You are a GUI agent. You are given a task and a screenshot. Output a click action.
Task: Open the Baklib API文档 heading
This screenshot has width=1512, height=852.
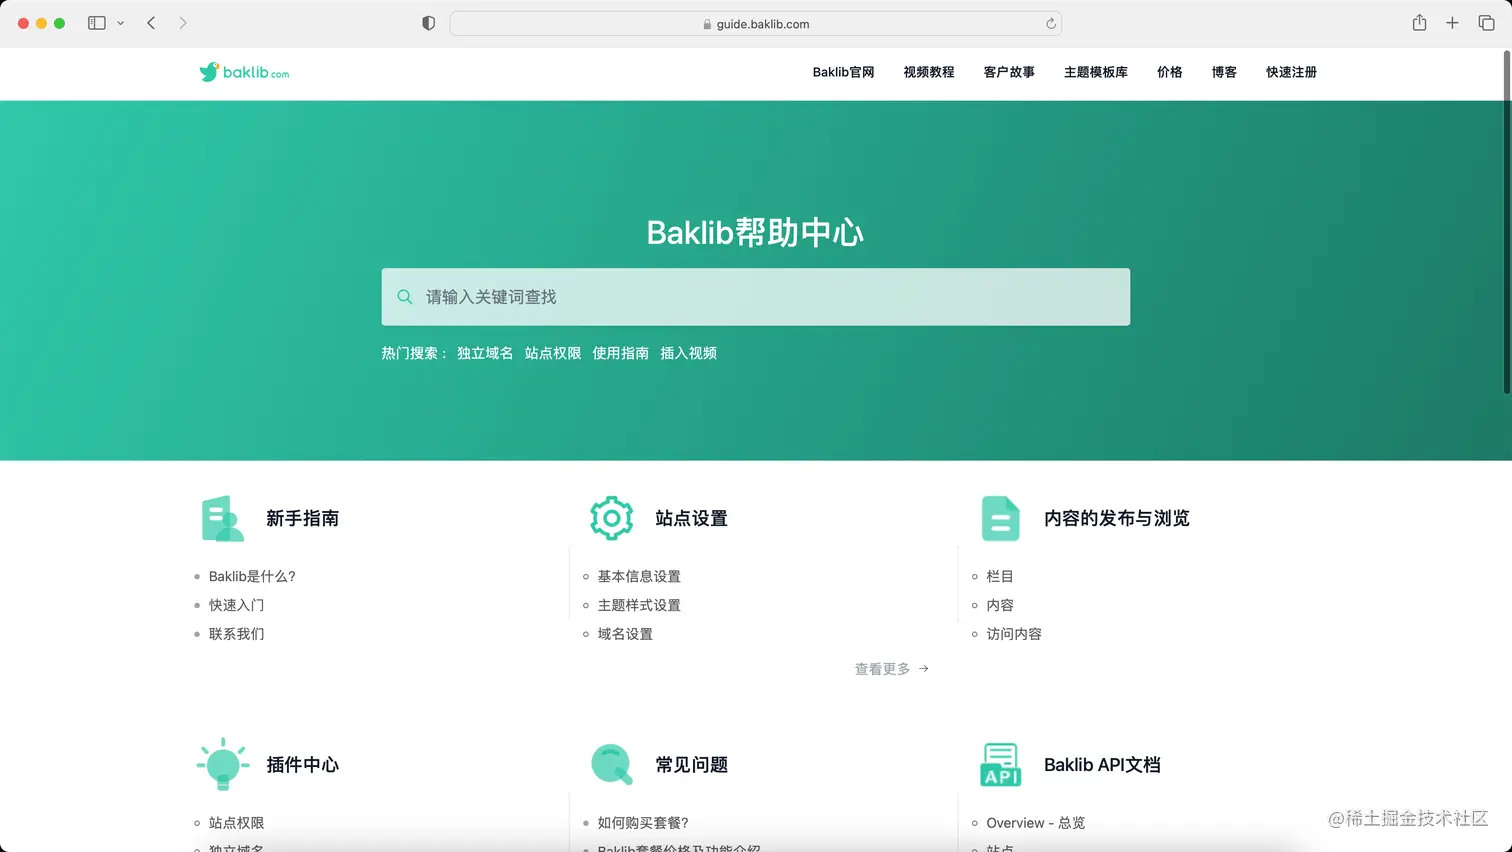tap(1102, 764)
